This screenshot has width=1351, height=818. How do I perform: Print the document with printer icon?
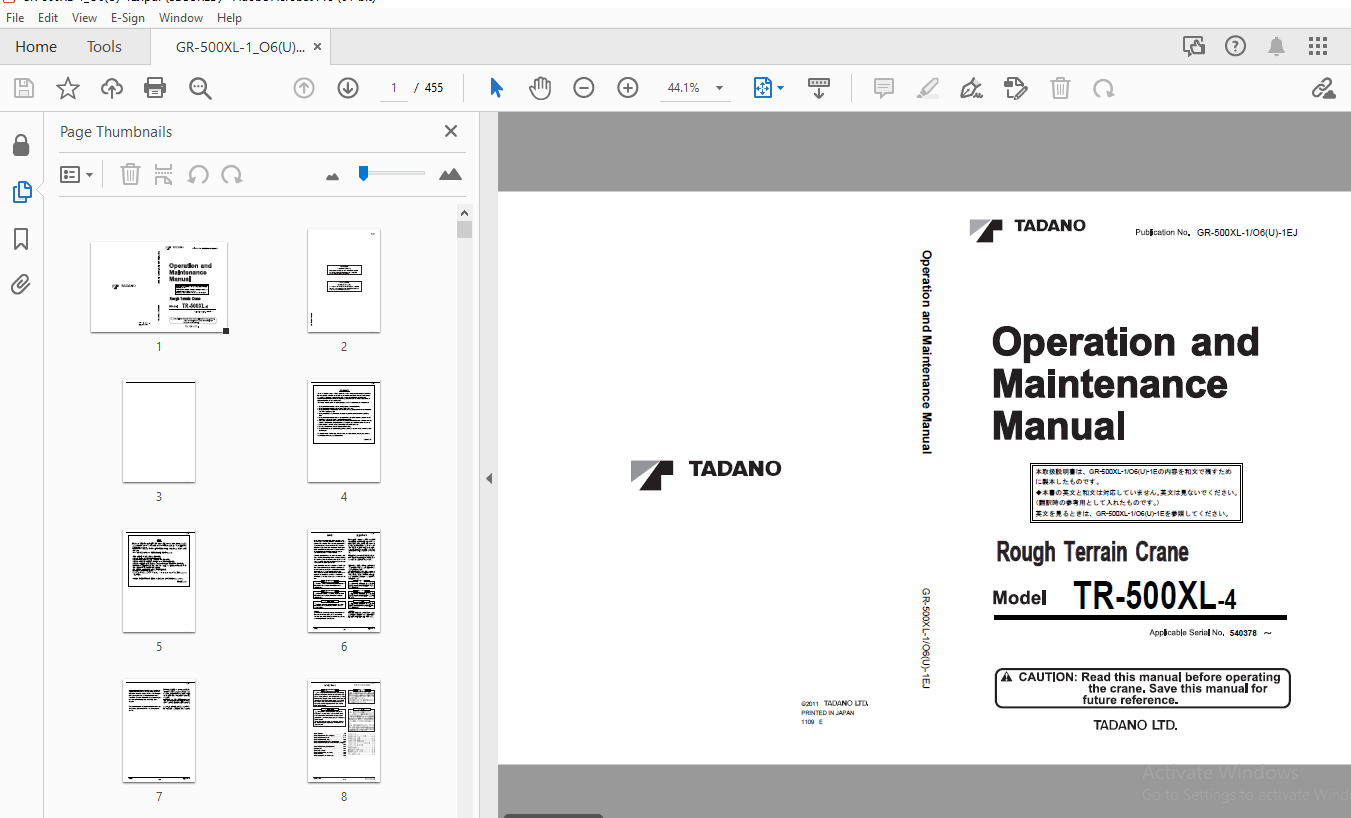155,88
